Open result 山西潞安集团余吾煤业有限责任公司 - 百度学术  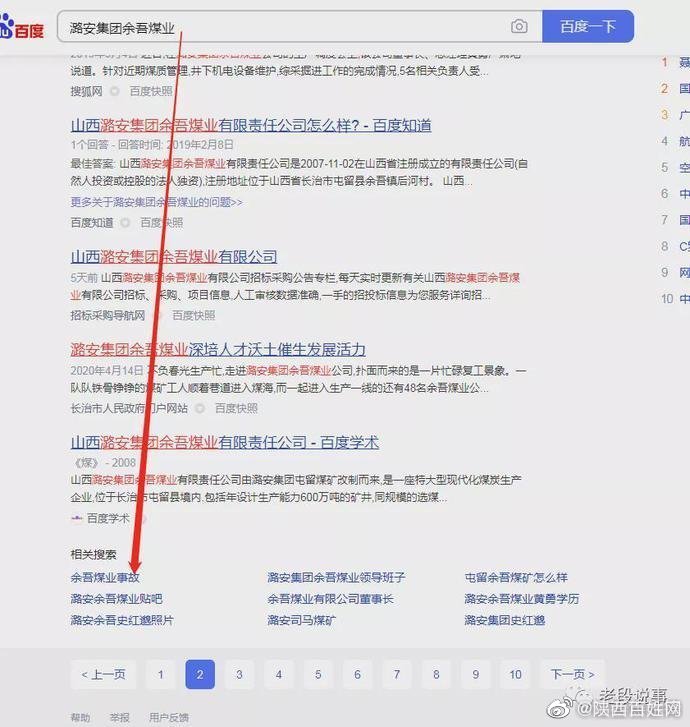pos(224,442)
